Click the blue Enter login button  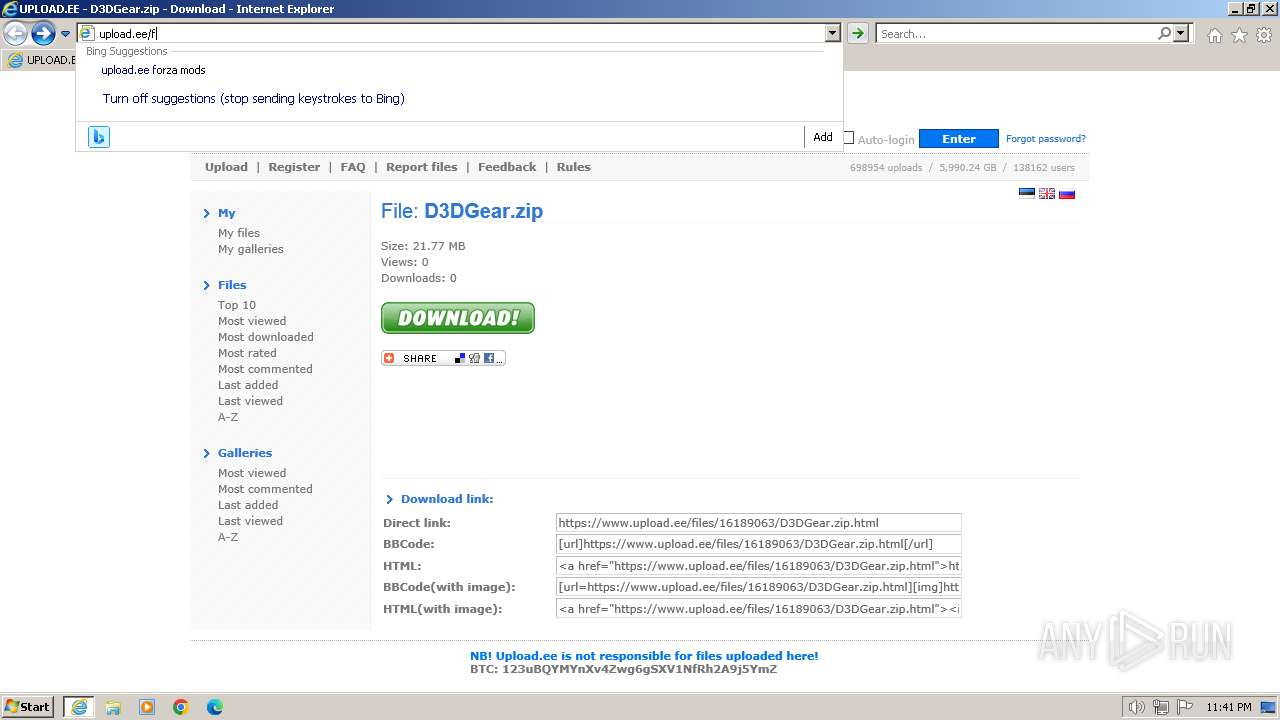click(958, 139)
